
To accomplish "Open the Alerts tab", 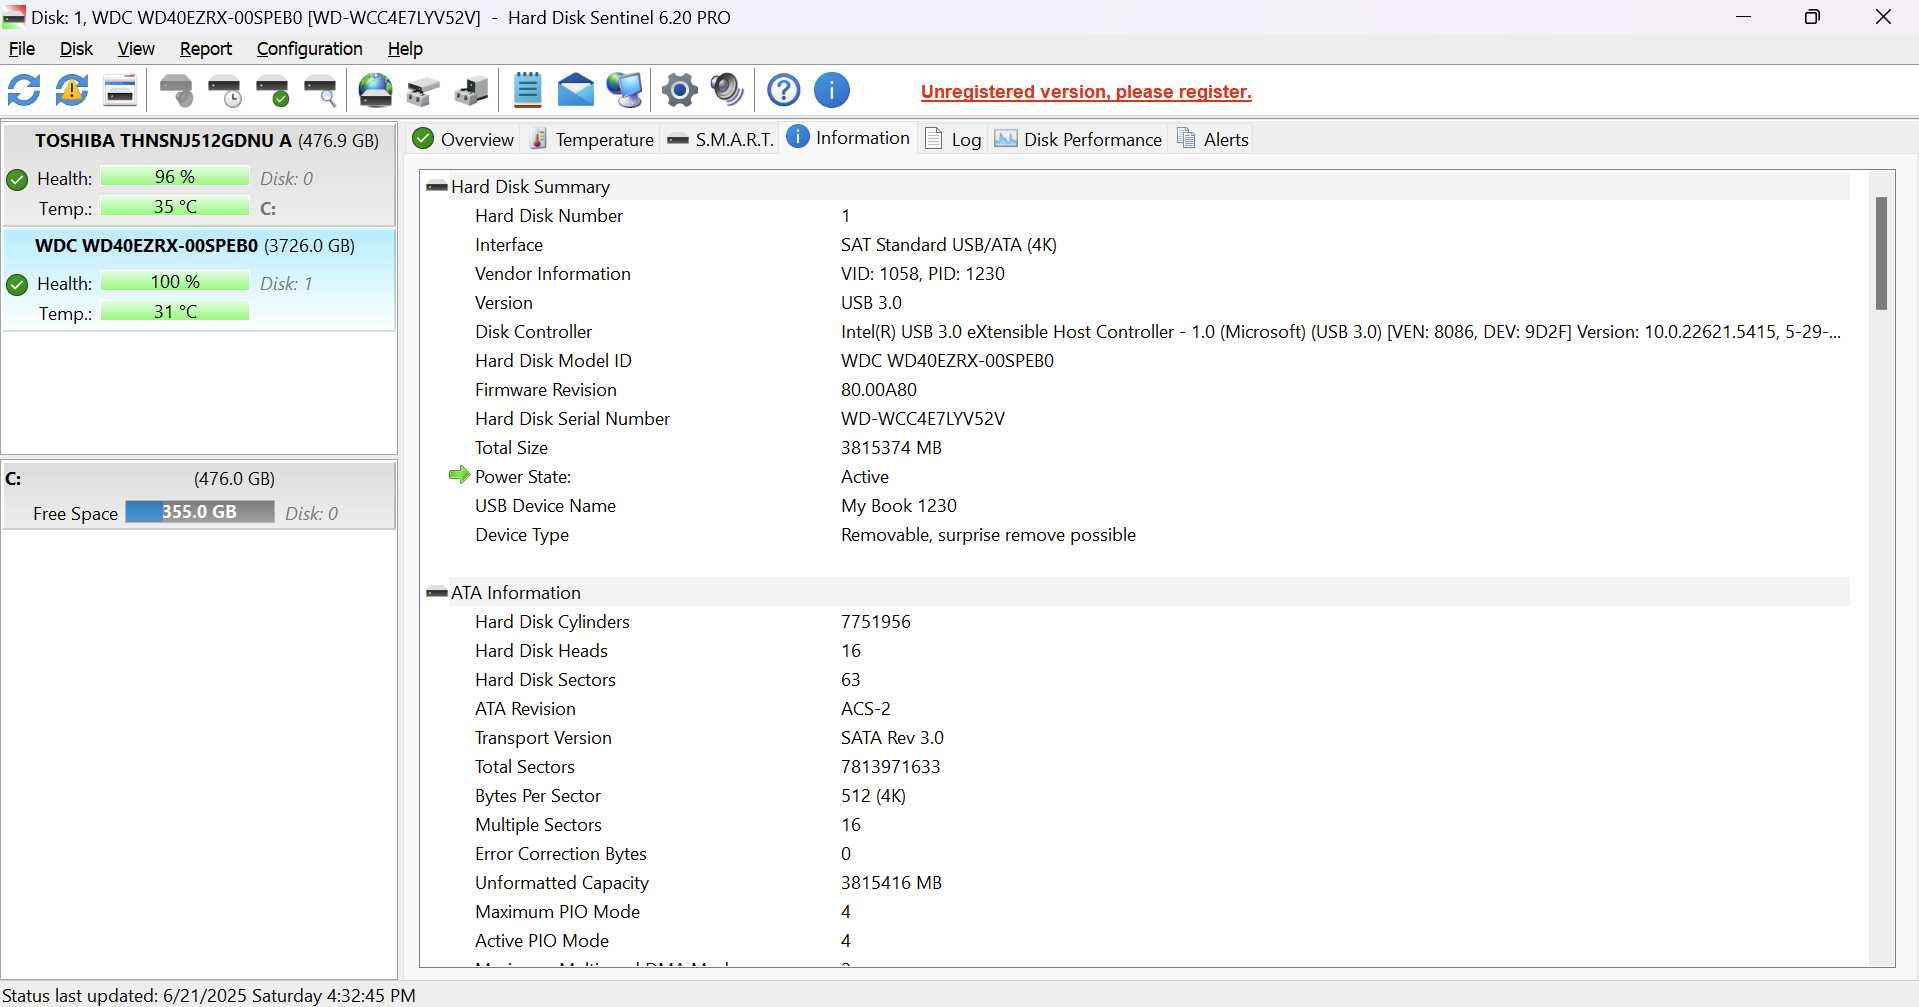I will 1212,139.
